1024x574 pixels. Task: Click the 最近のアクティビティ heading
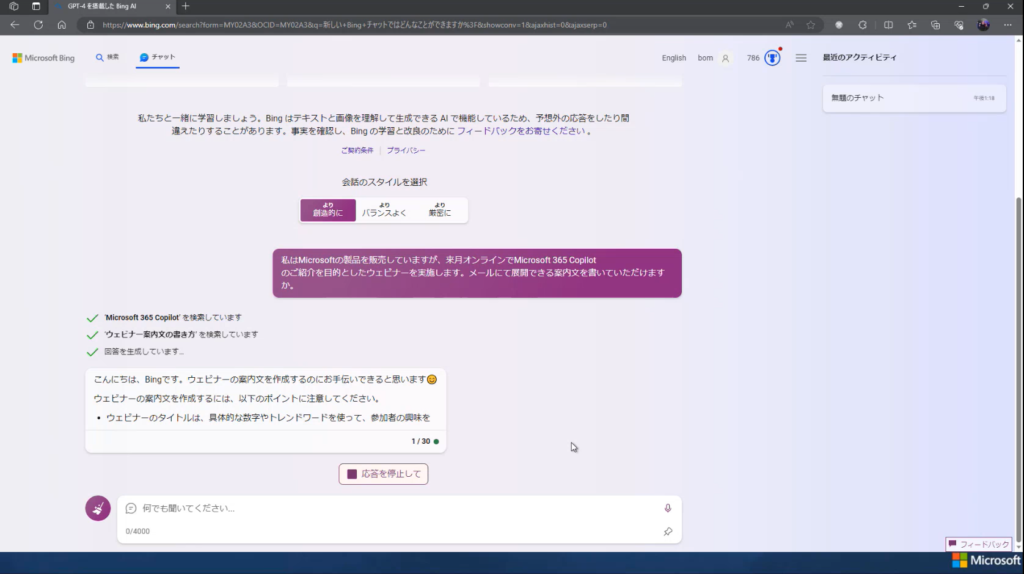(859, 57)
